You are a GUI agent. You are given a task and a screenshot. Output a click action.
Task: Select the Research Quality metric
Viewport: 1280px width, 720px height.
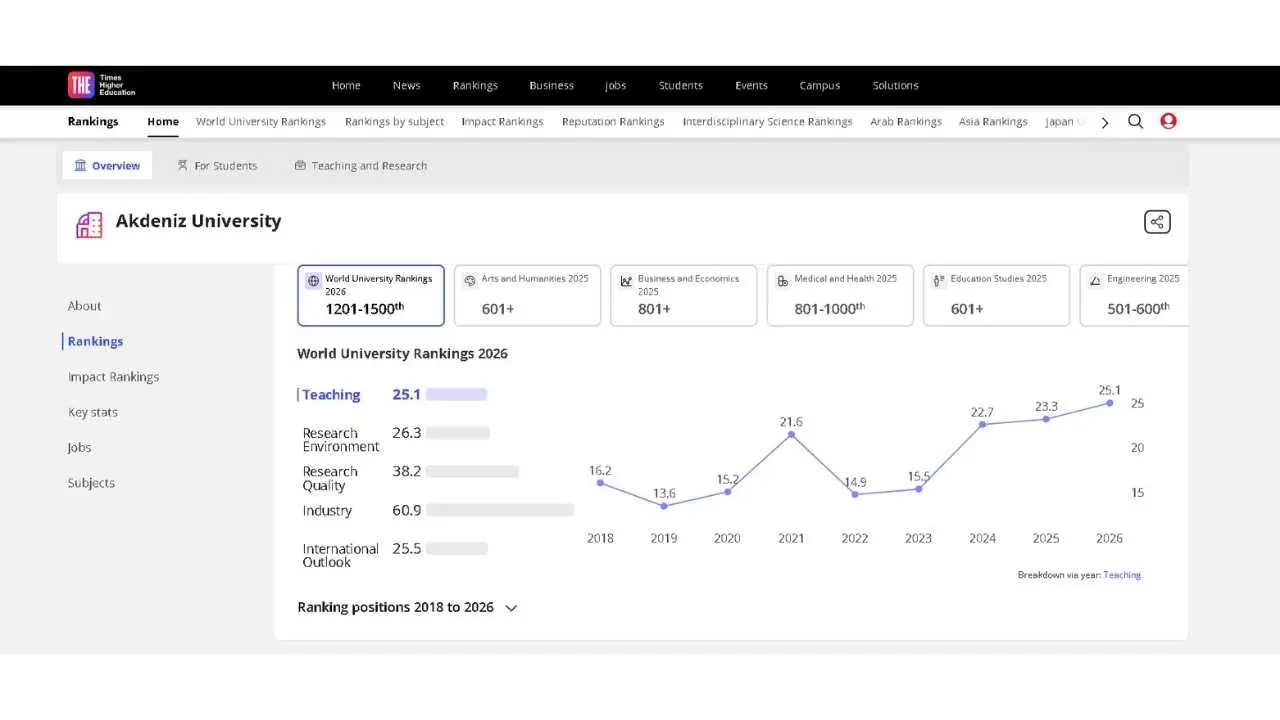click(x=330, y=478)
